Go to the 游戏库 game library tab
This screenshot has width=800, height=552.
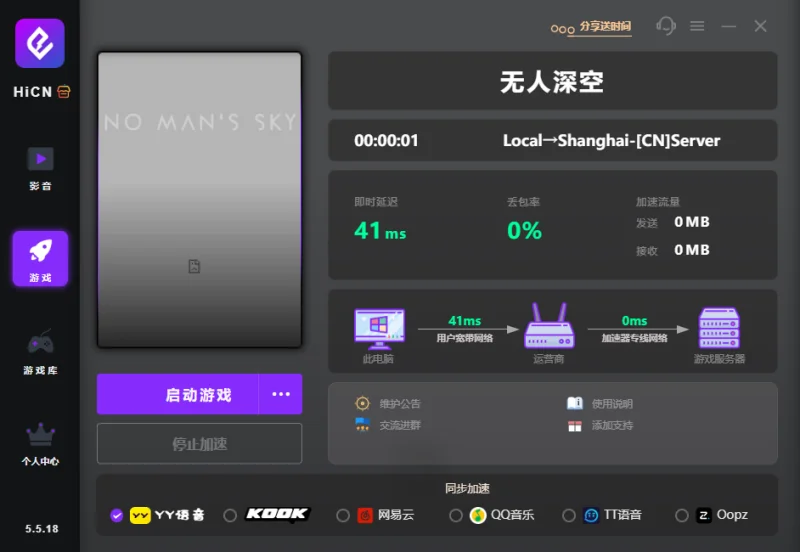[40, 351]
